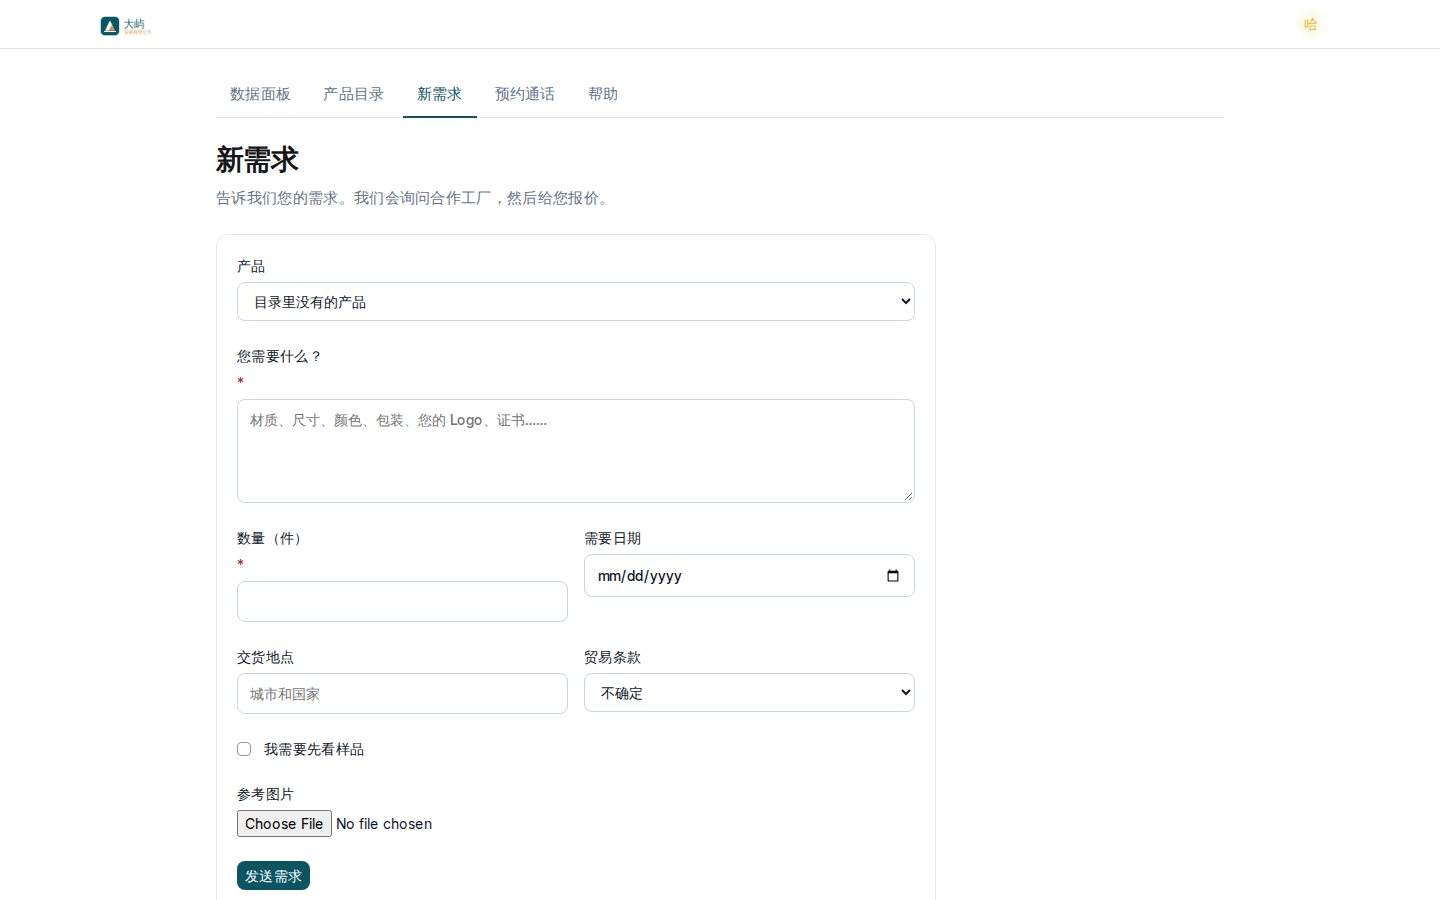
Task: Tick the 我需要先看样品 checkbox
Action: point(244,749)
